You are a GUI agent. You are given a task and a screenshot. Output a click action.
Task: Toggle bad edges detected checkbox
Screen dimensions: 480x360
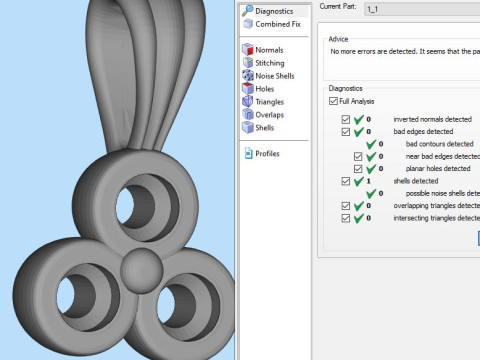(x=346, y=132)
